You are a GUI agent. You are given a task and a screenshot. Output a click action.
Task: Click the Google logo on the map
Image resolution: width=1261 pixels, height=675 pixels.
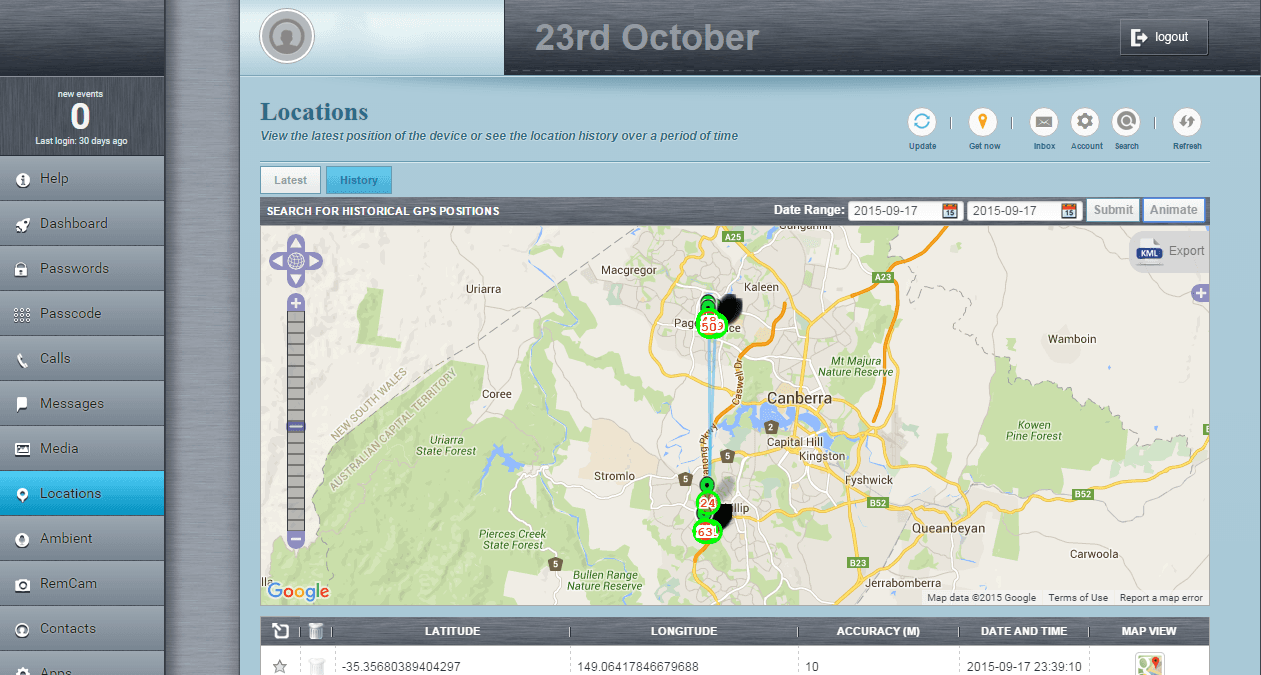tap(298, 591)
